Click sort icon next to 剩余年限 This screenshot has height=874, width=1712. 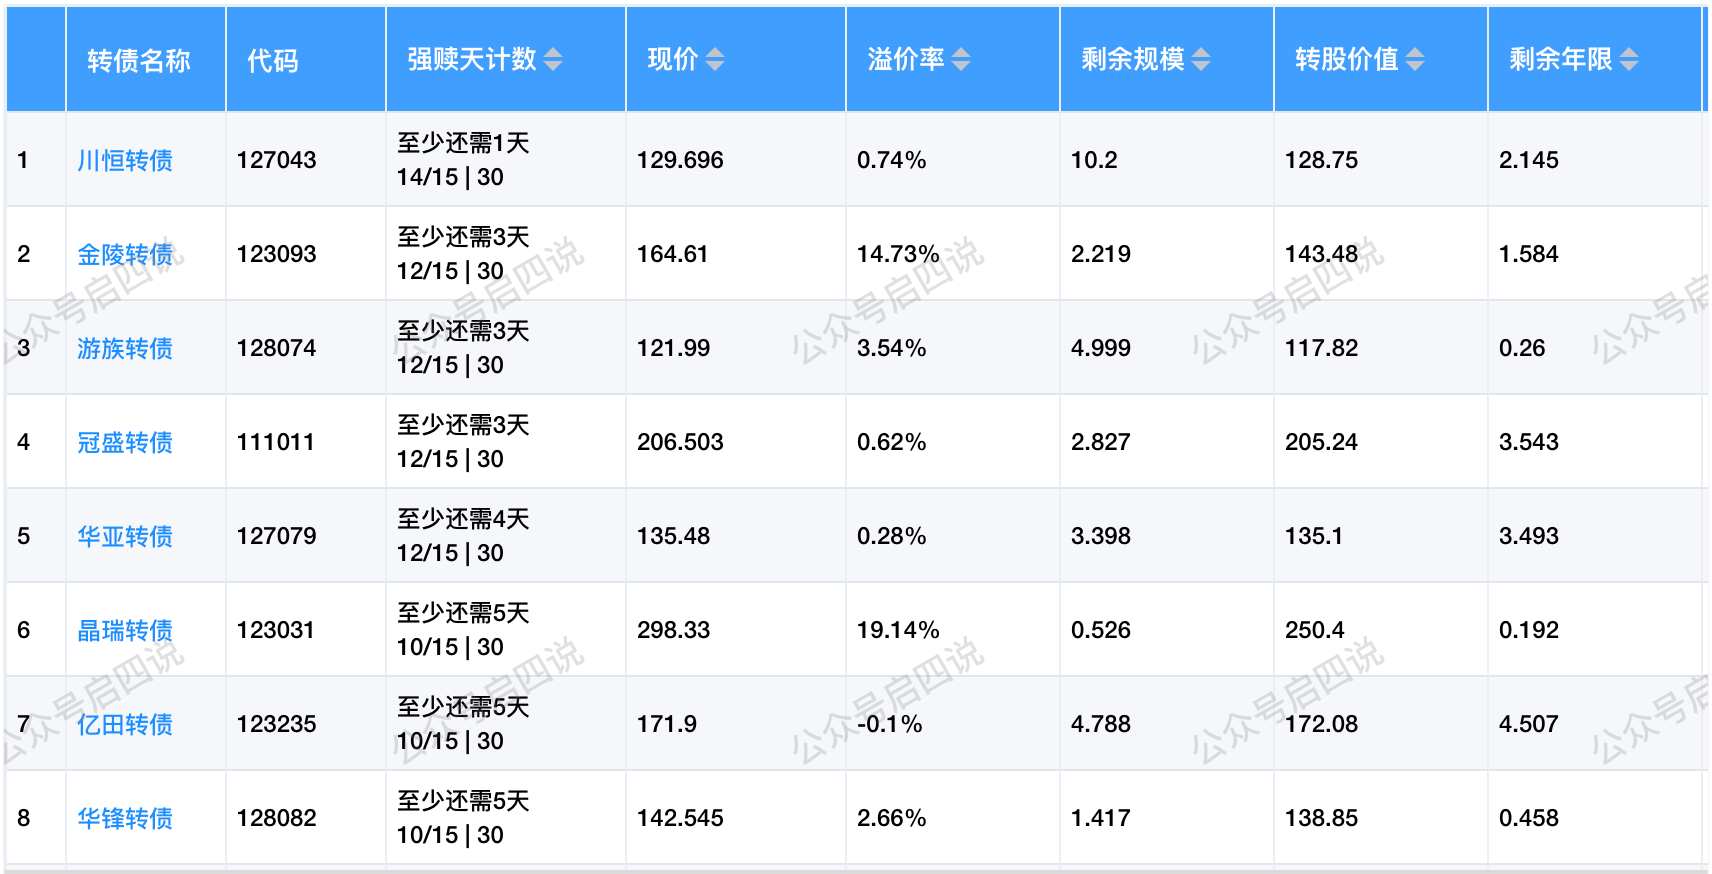[1628, 60]
